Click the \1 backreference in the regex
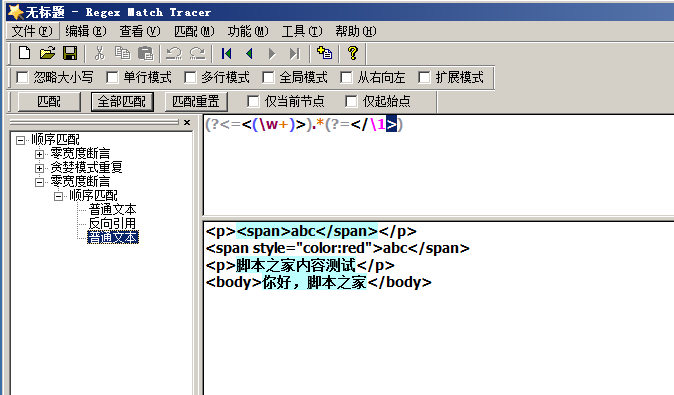 pos(378,125)
